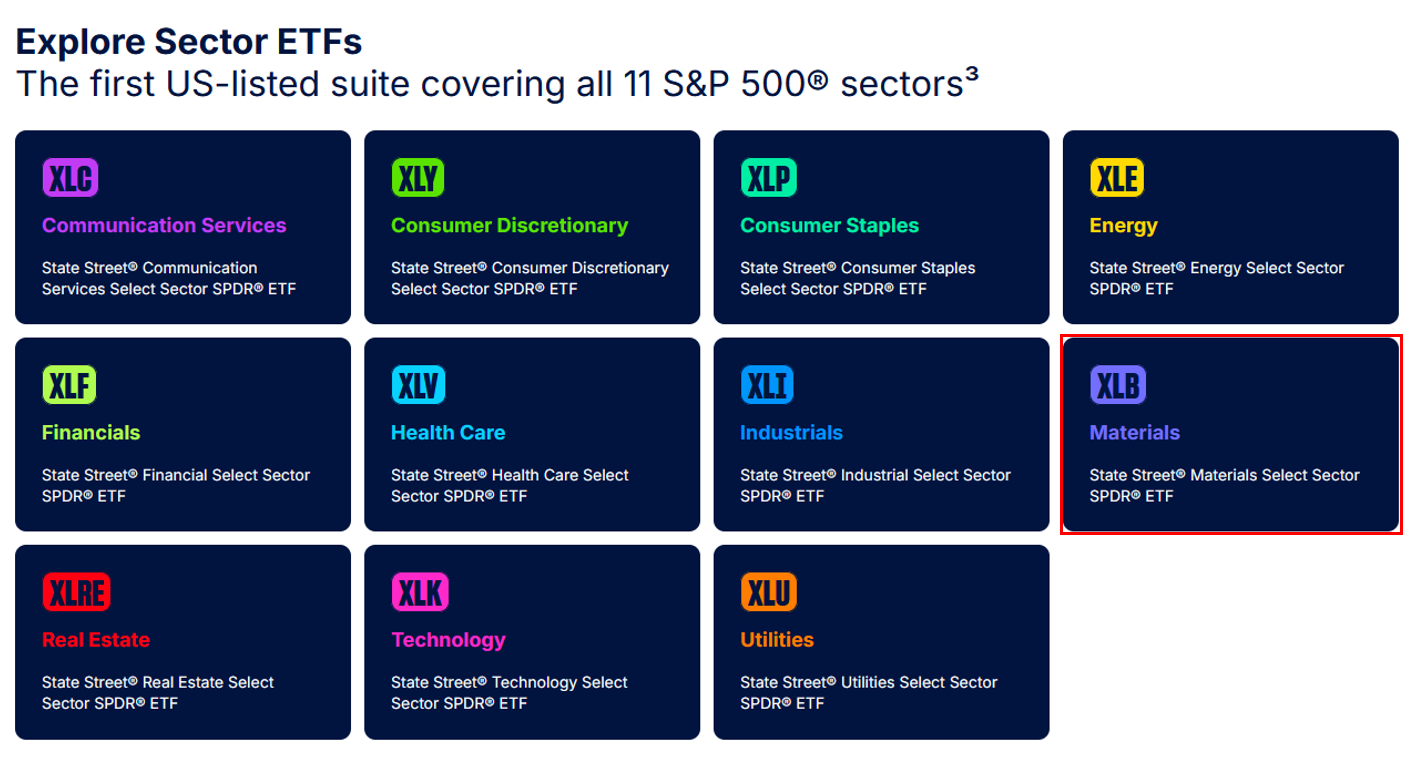This screenshot has height=769, width=1416.
Task: Click State Street Technology Select Sector description
Action: coord(509,692)
